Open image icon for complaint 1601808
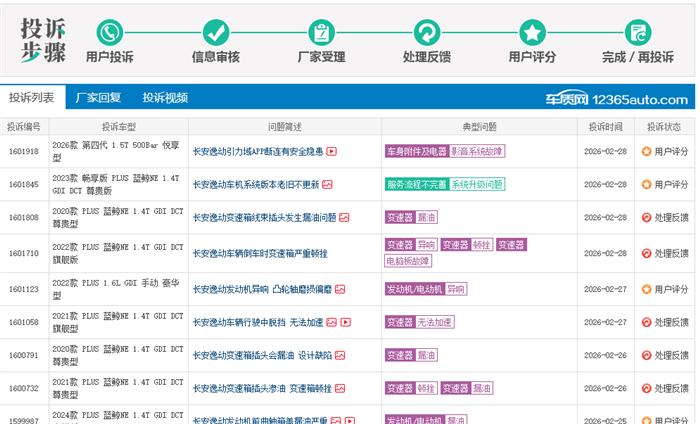The height and width of the screenshot is (424, 700). coord(344,218)
